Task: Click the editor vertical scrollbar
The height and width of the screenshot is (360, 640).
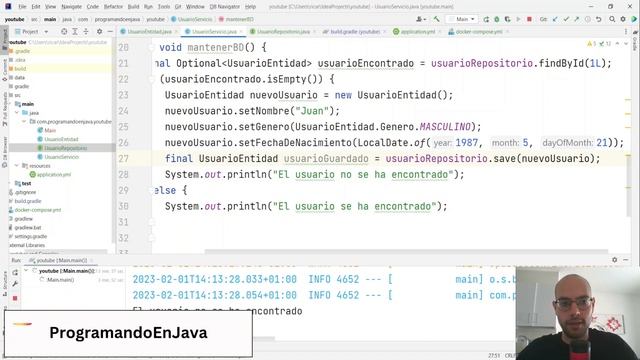Action: pos(629,186)
